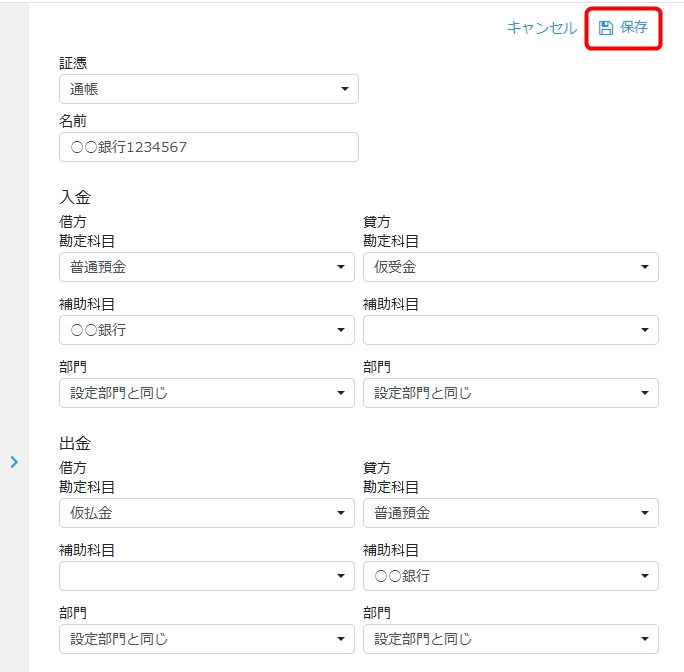
Task: Open 入金 借方 部門 dropdown
Action: [207, 393]
